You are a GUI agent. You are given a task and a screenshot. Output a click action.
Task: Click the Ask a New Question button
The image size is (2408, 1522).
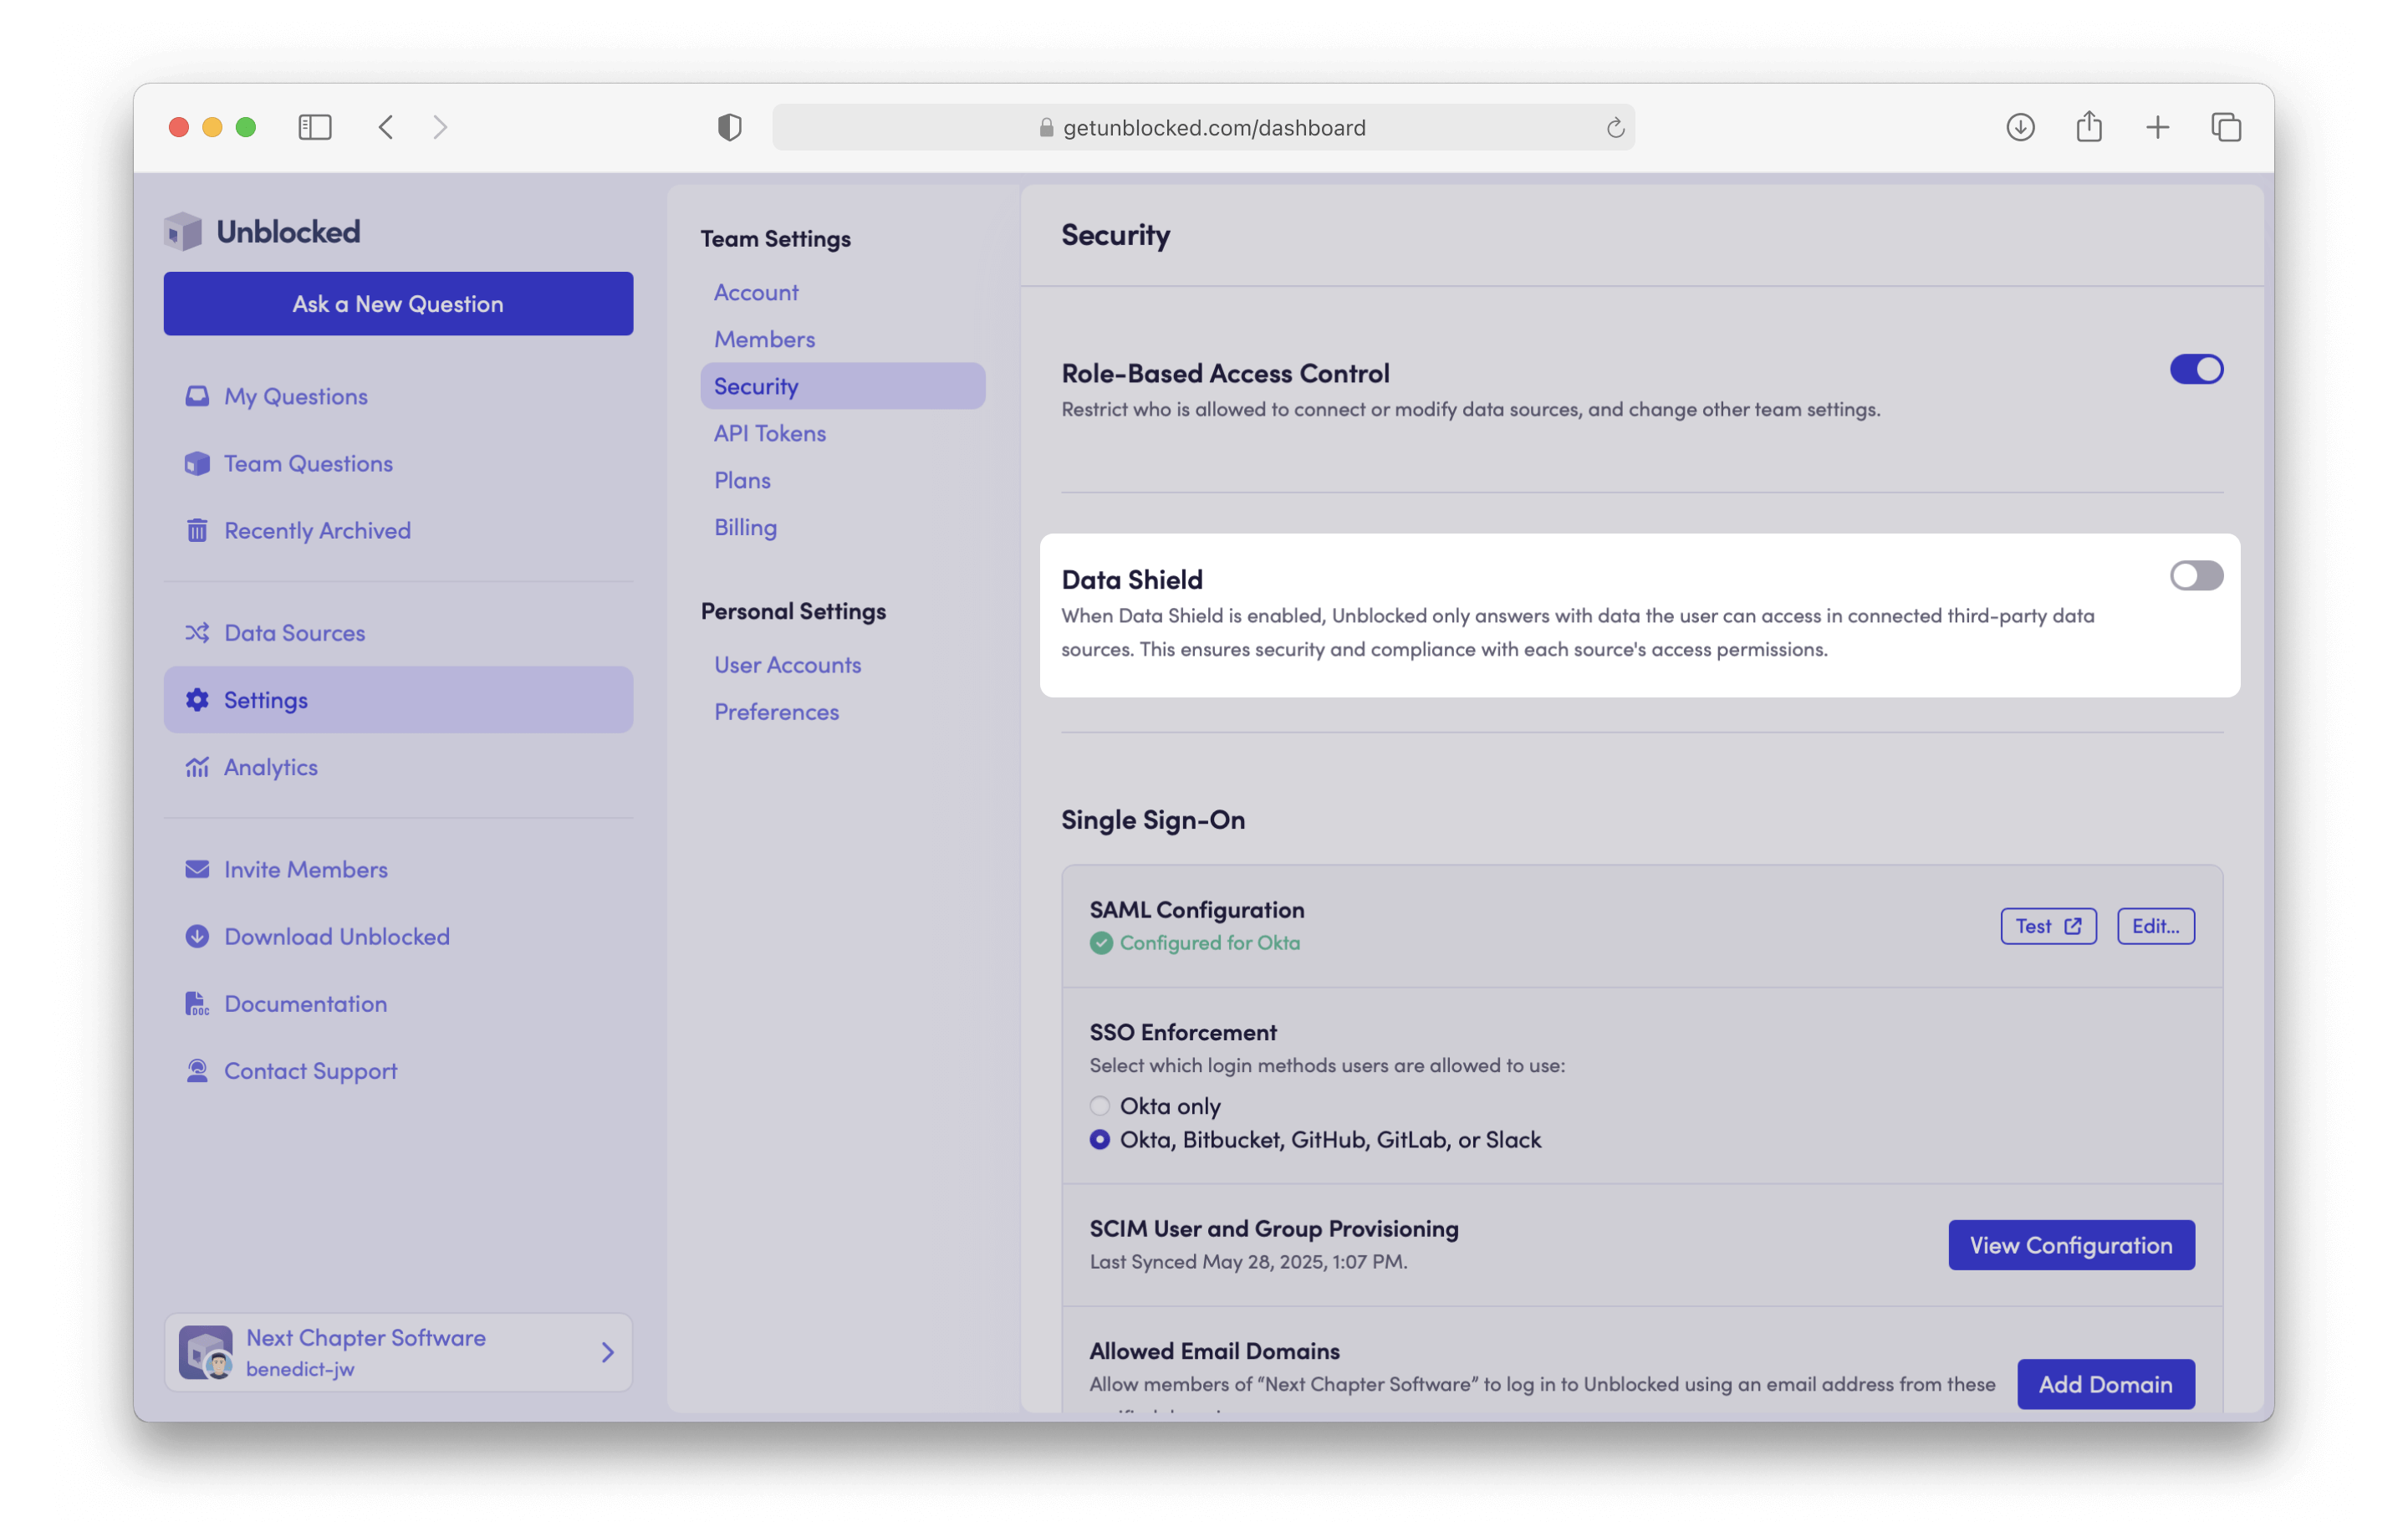click(x=398, y=303)
